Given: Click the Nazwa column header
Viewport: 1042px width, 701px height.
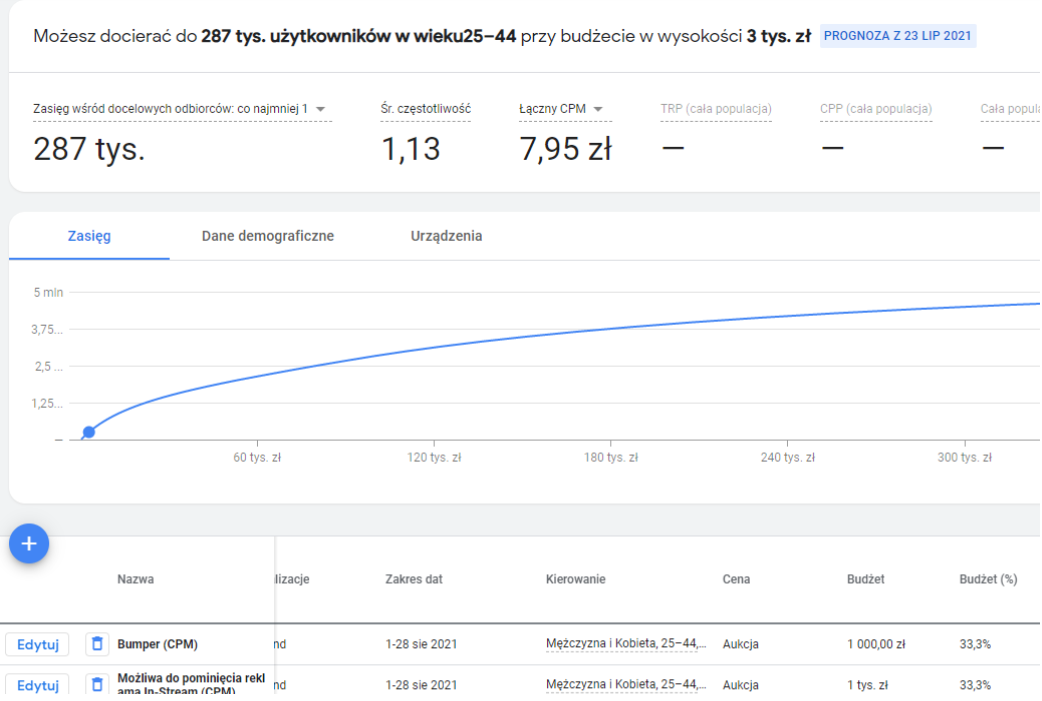Looking at the screenshot, I should (x=135, y=579).
